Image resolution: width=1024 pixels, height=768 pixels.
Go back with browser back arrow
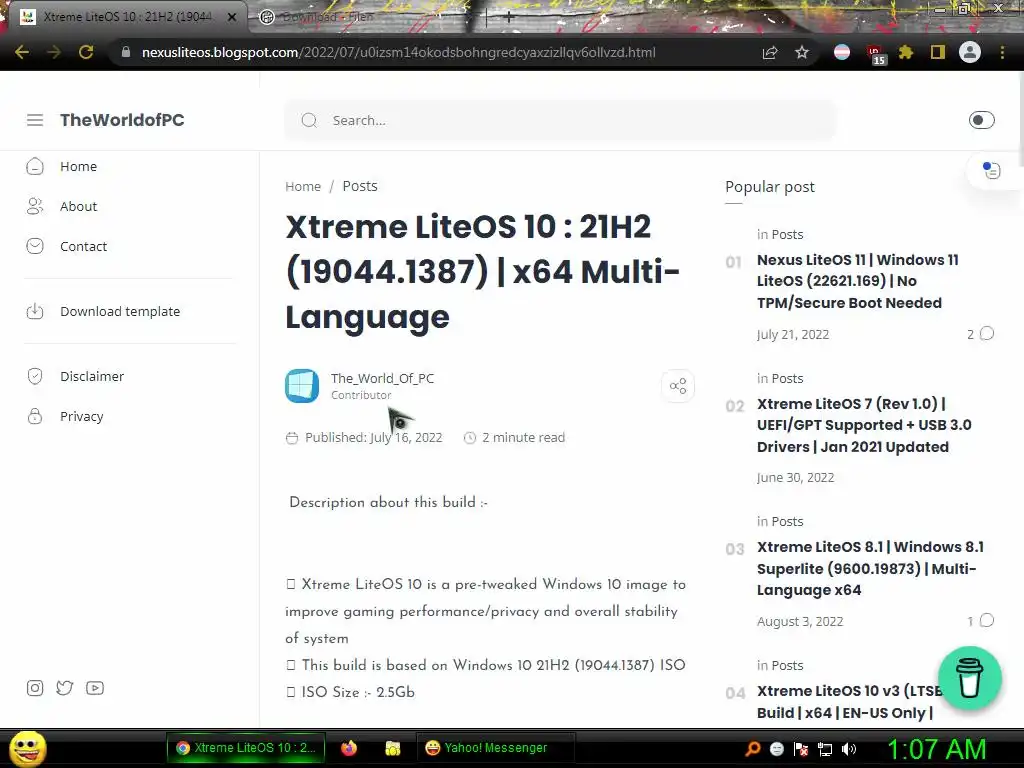coord(22,52)
